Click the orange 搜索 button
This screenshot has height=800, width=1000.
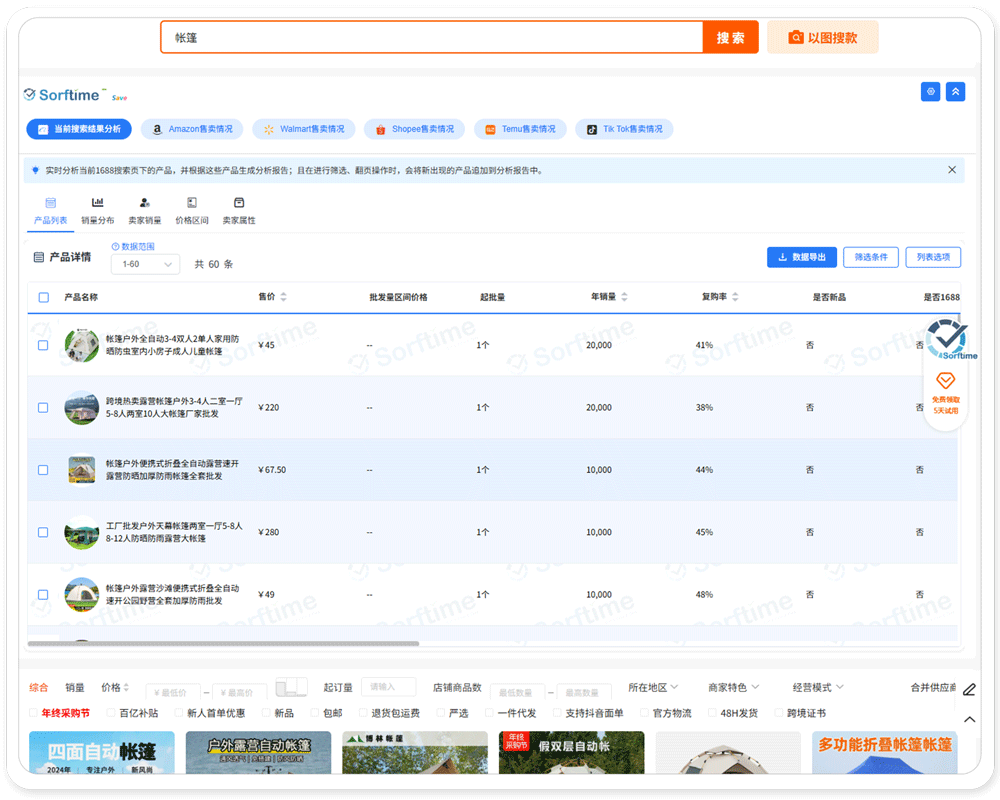731,36
